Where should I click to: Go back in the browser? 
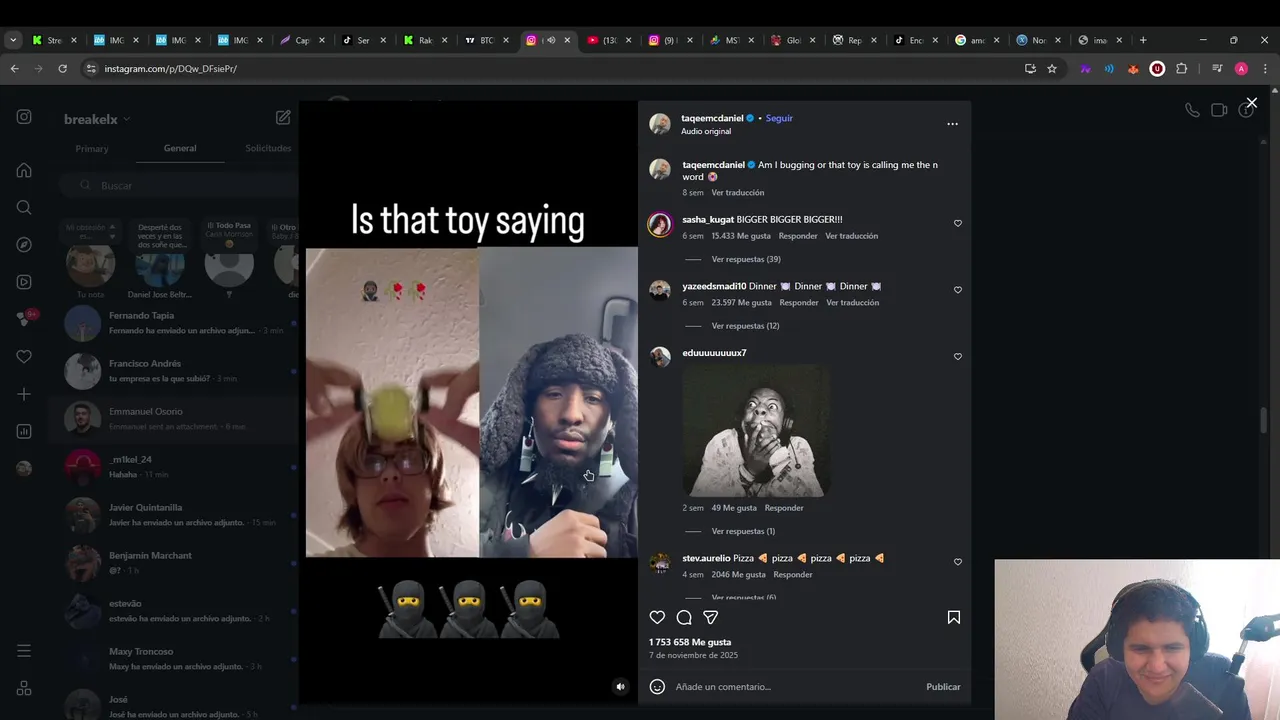coord(14,68)
